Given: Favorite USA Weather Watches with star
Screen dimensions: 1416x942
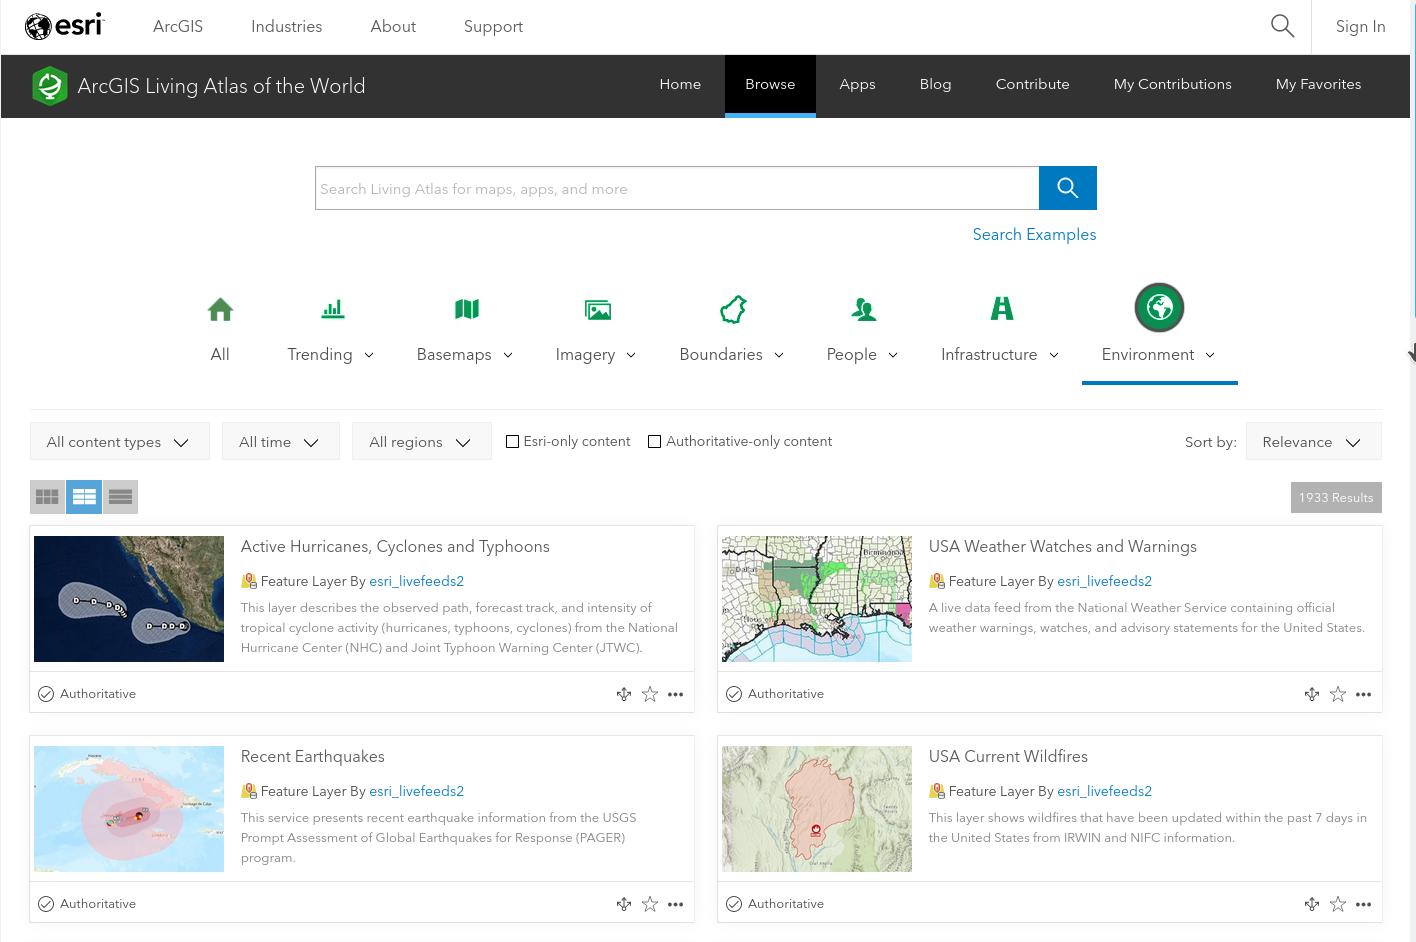Looking at the screenshot, I should point(1338,694).
